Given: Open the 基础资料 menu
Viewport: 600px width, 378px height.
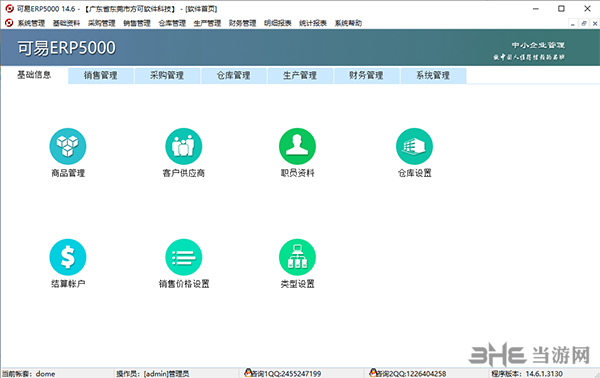Looking at the screenshot, I should pos(67,23).
